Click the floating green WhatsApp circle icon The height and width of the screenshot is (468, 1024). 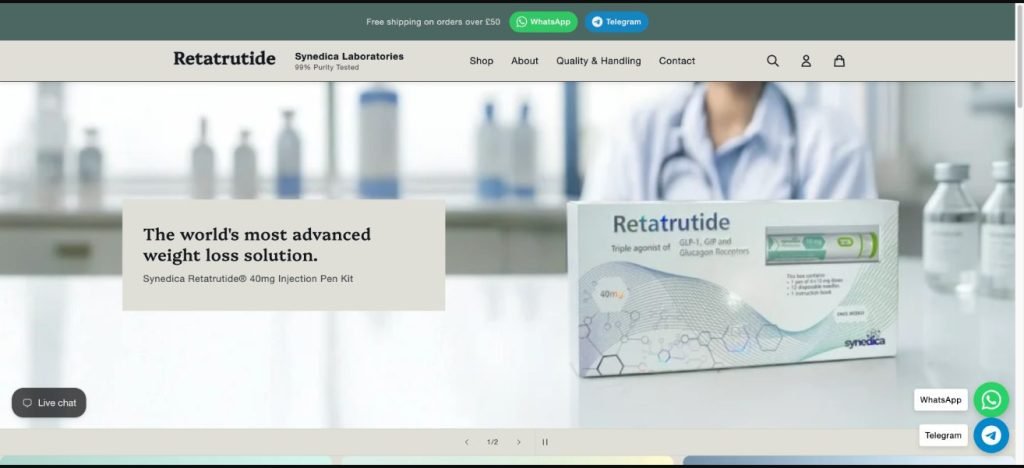tap(991, 399)
